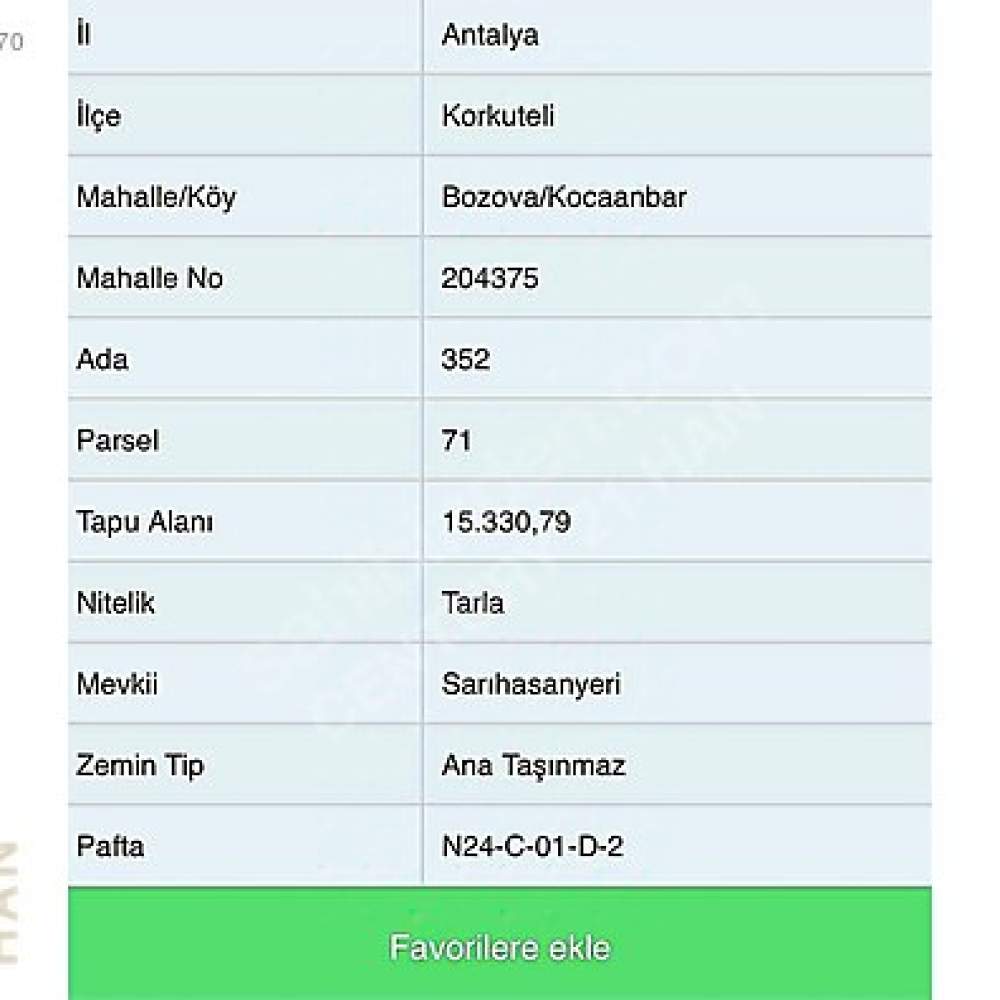Screen dimensions: 1000x1000
Task: Click the İlçe row label
Action: click(98, 116)
